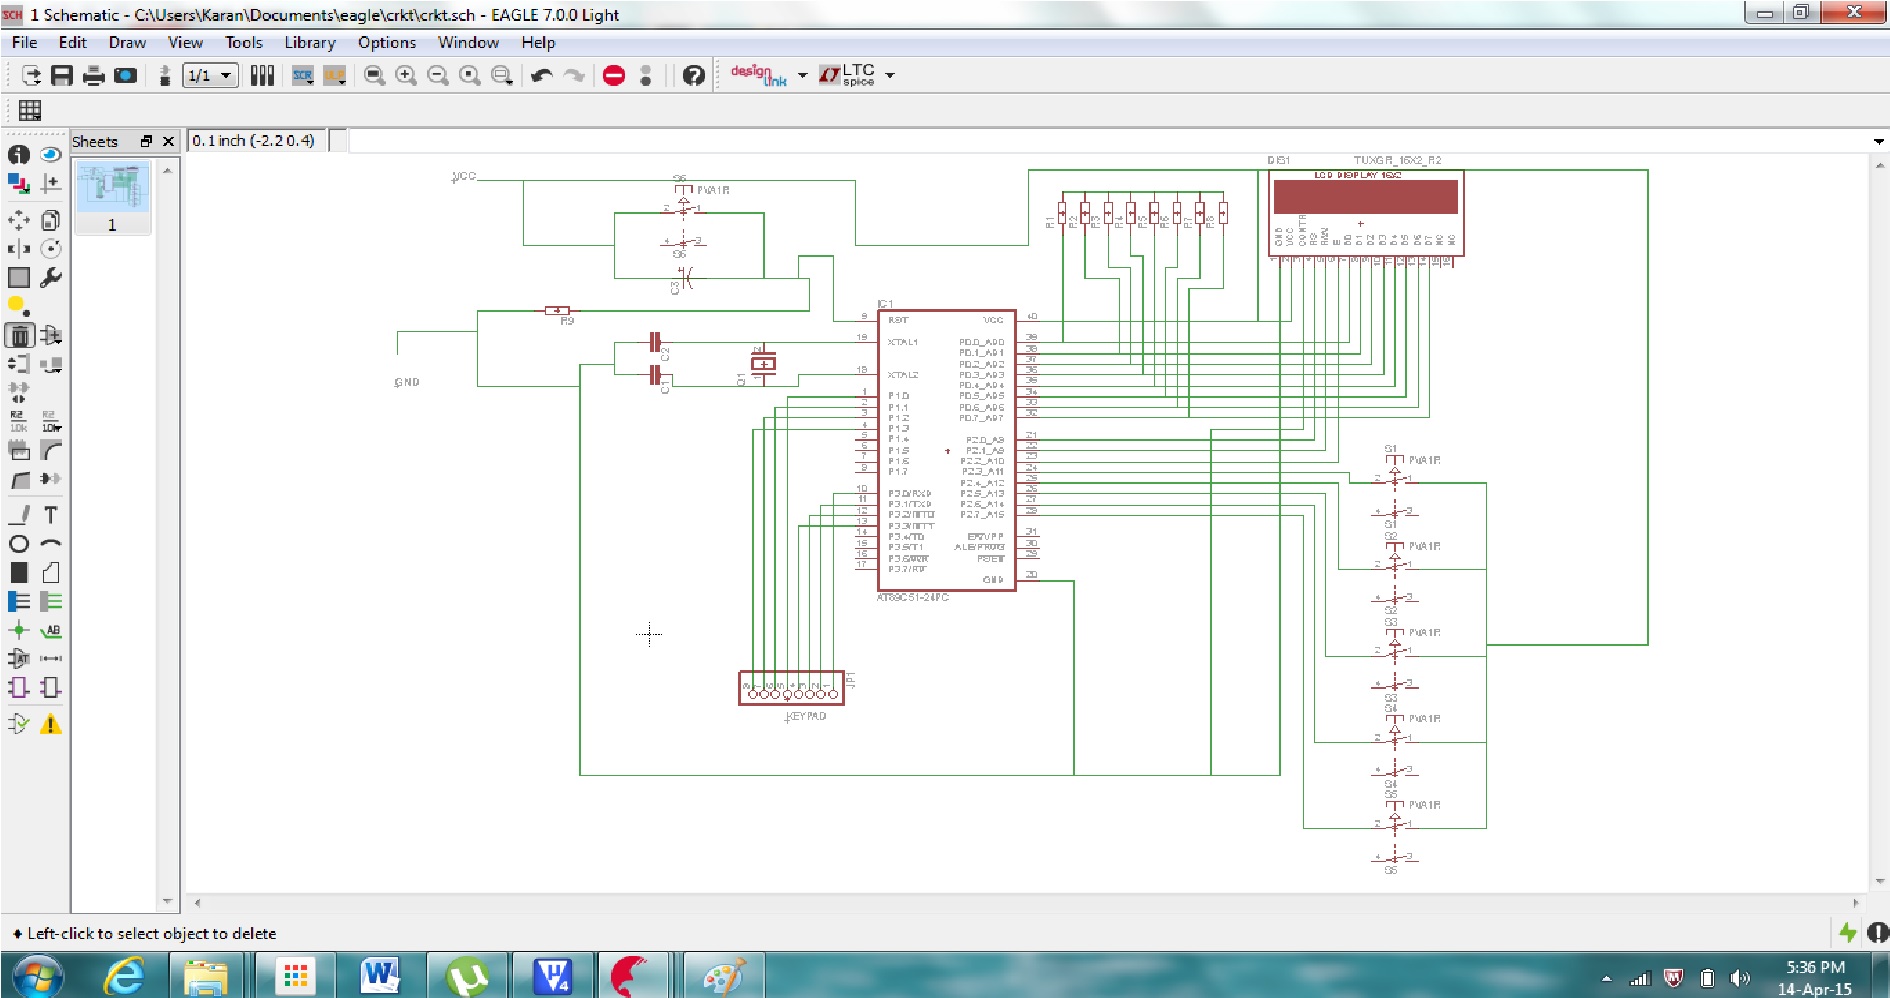Click the Zoom in icon
The height and width of the screenshot is (998, 1890).
click(x=406, y=76)
